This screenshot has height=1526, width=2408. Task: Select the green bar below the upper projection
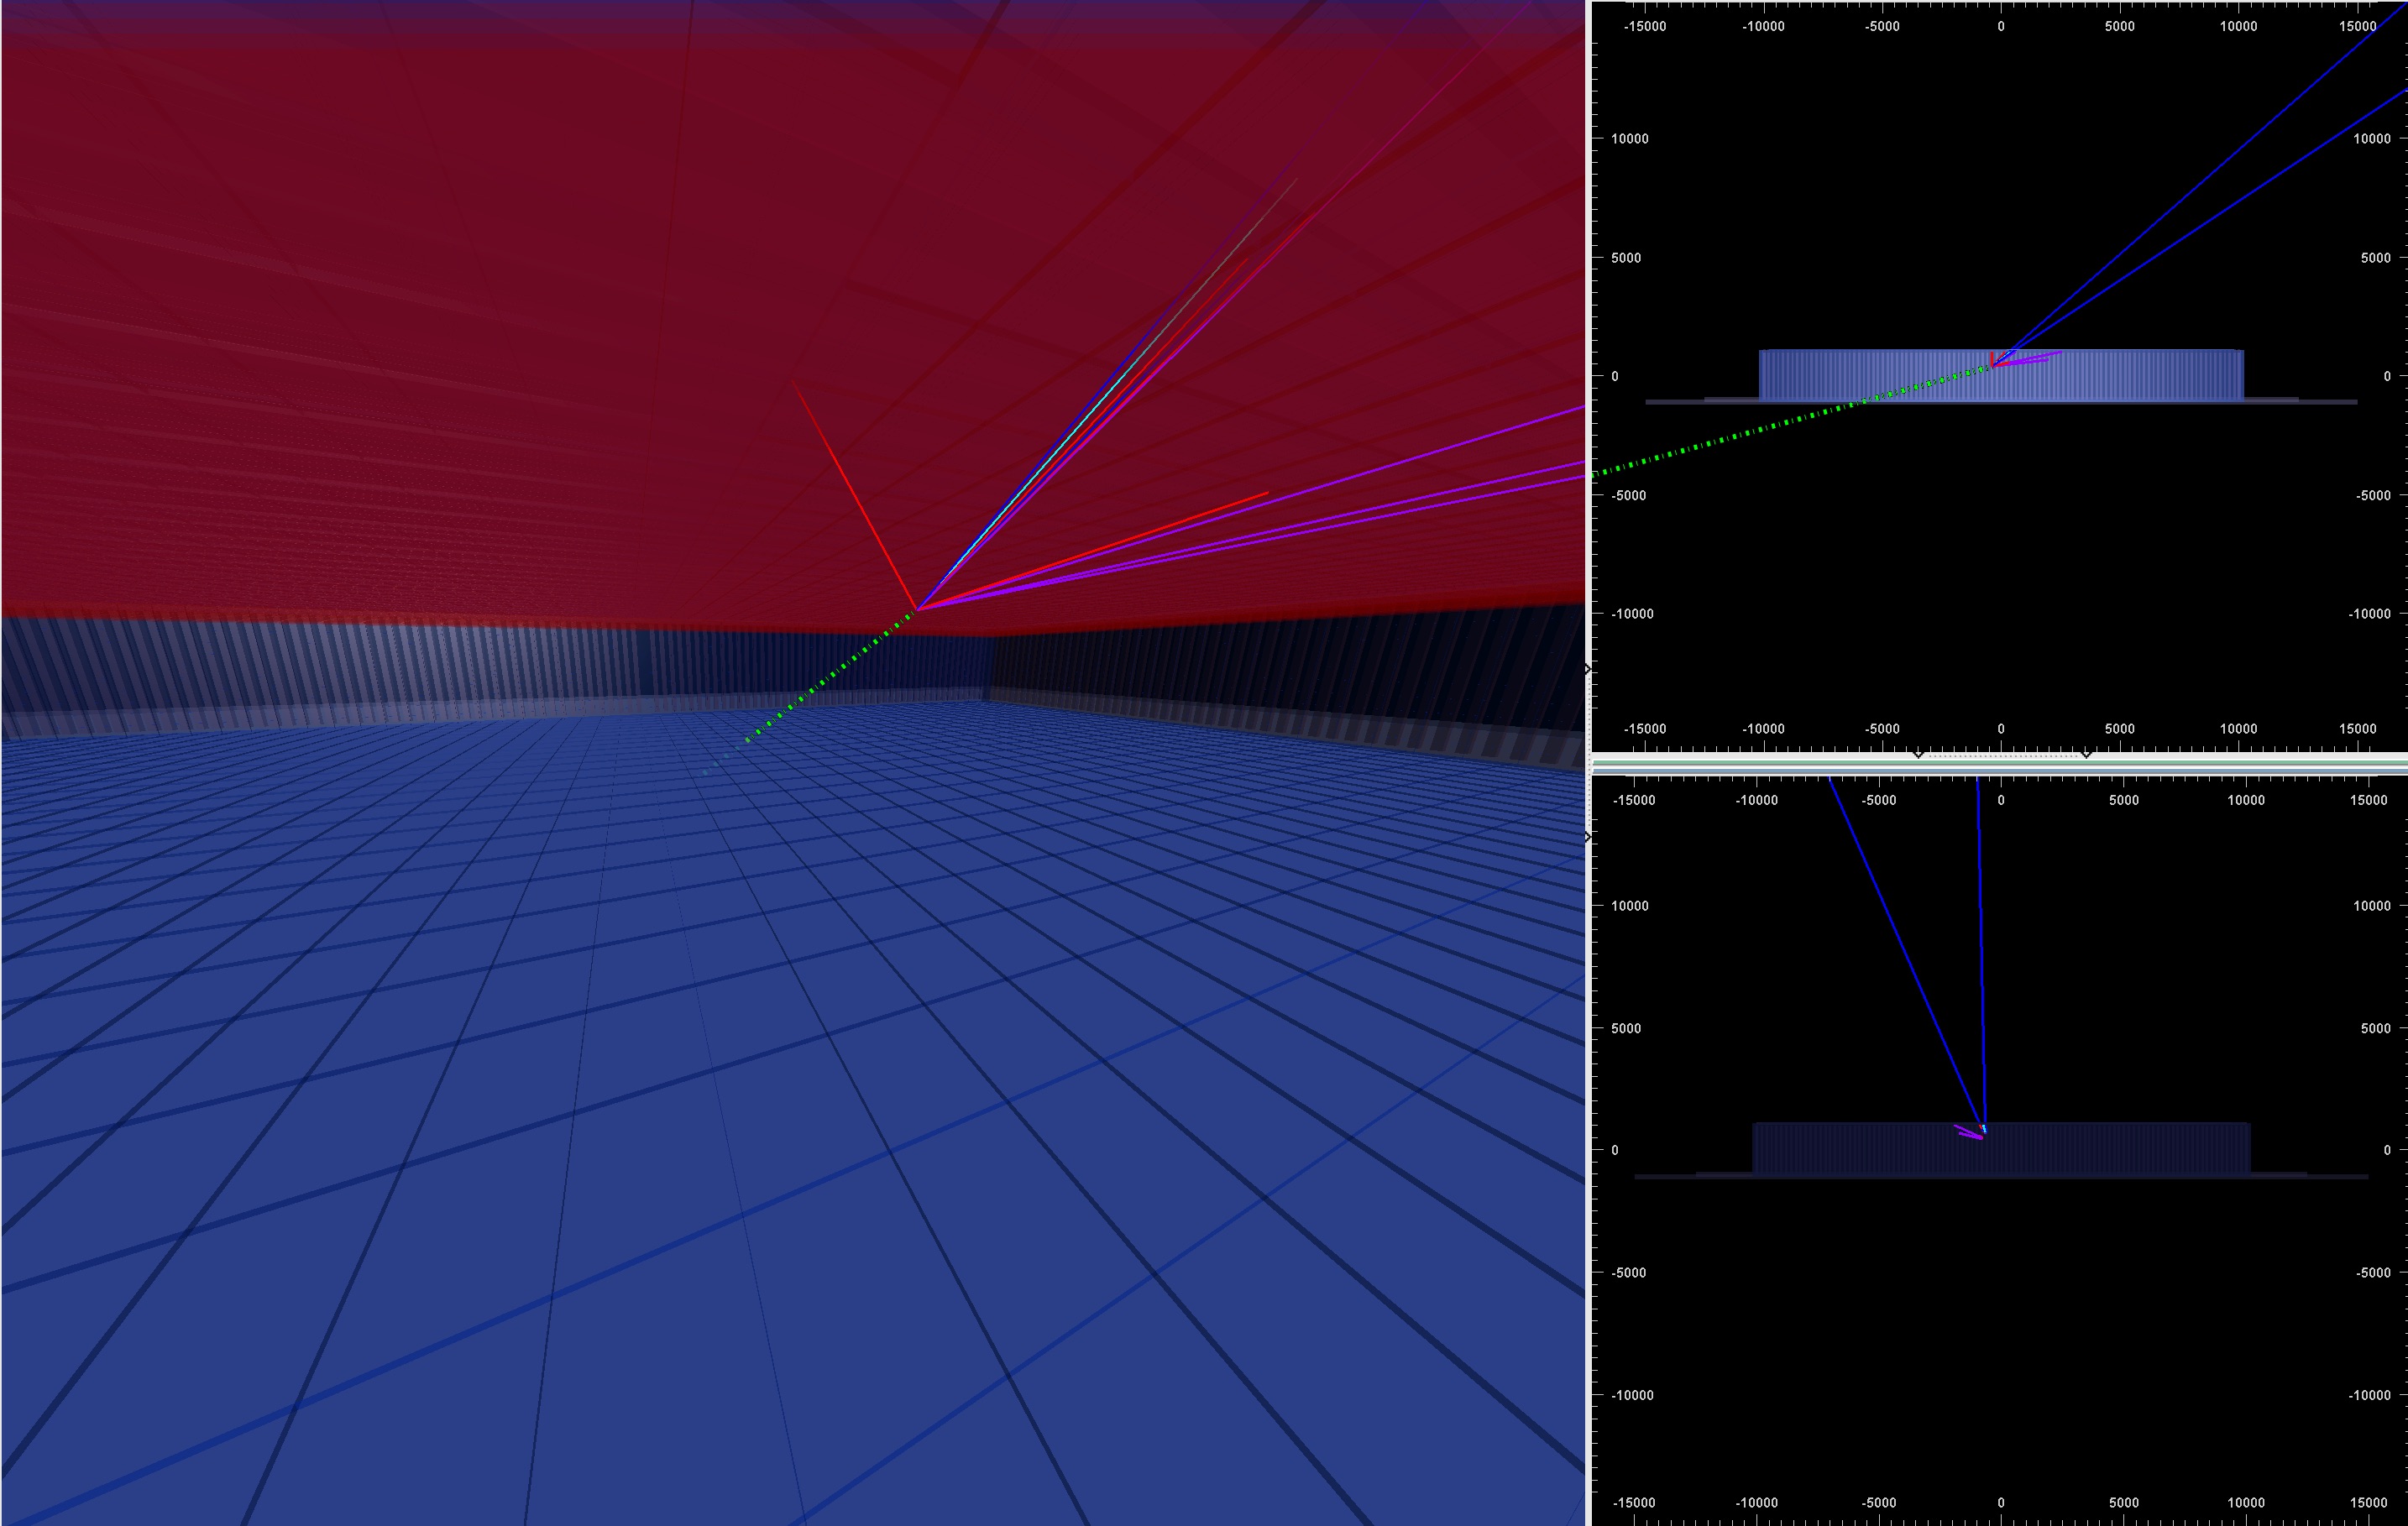coord(1999,762)
